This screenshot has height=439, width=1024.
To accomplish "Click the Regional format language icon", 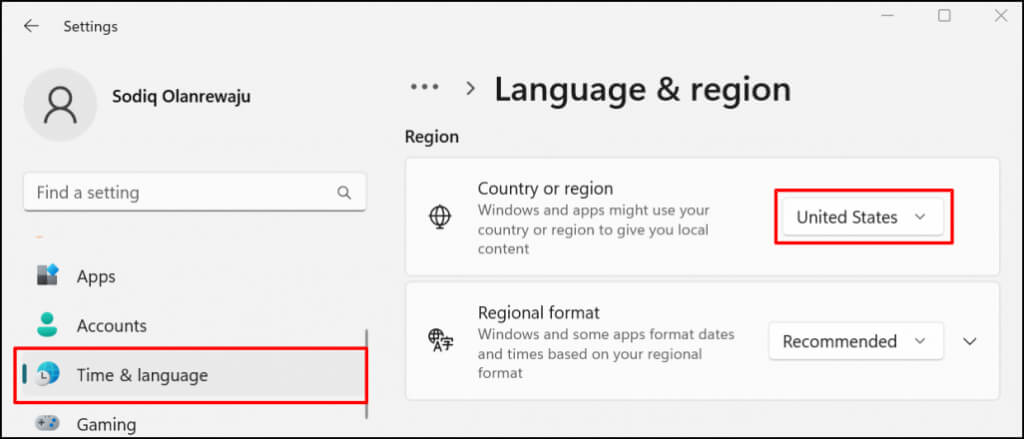I will (440, 341).
